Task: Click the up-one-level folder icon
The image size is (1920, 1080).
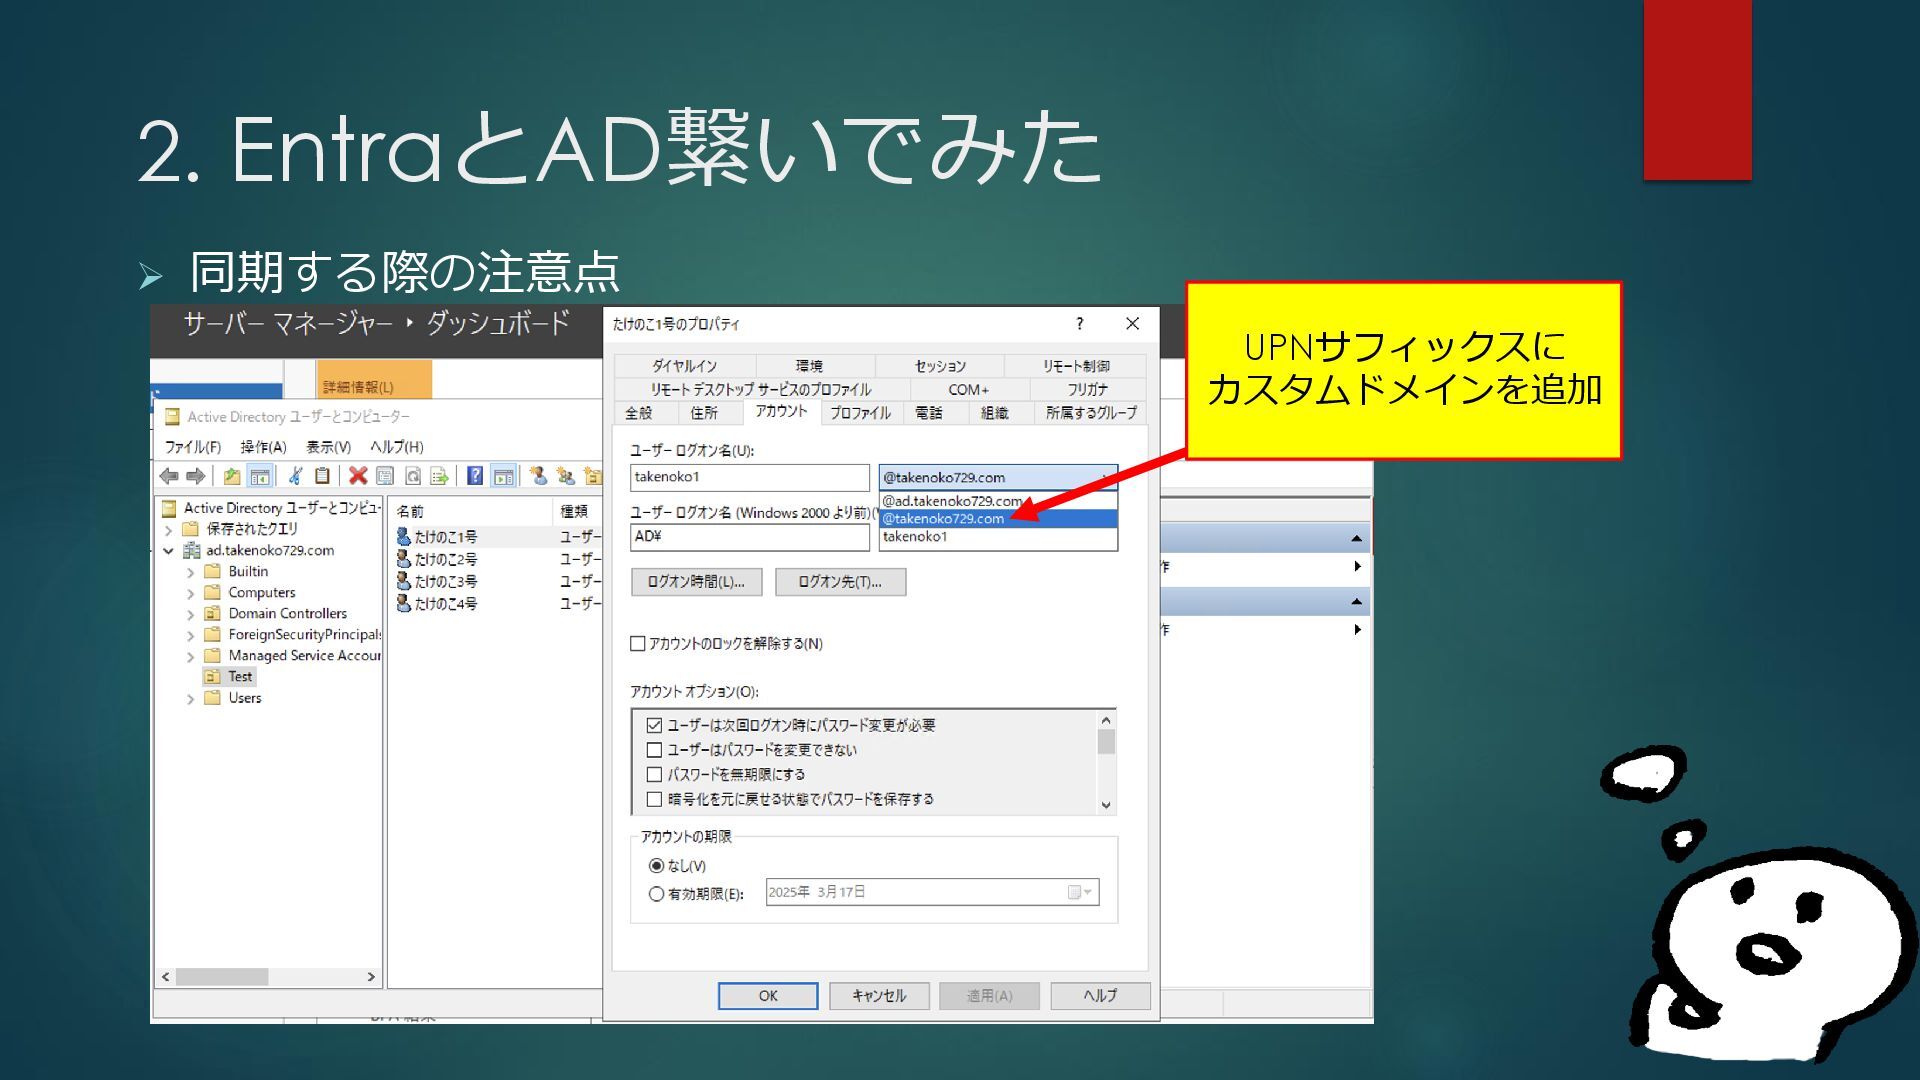Action: point(232,476)
